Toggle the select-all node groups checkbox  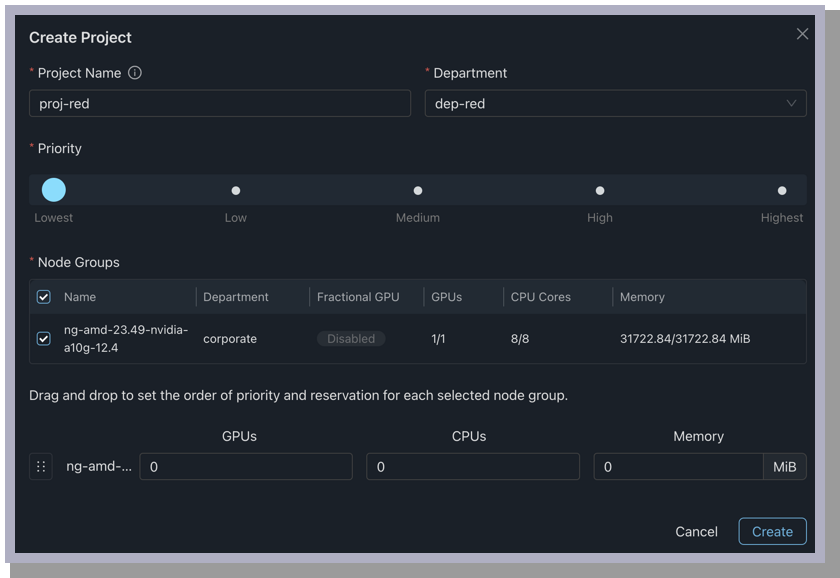click(44, 297)
